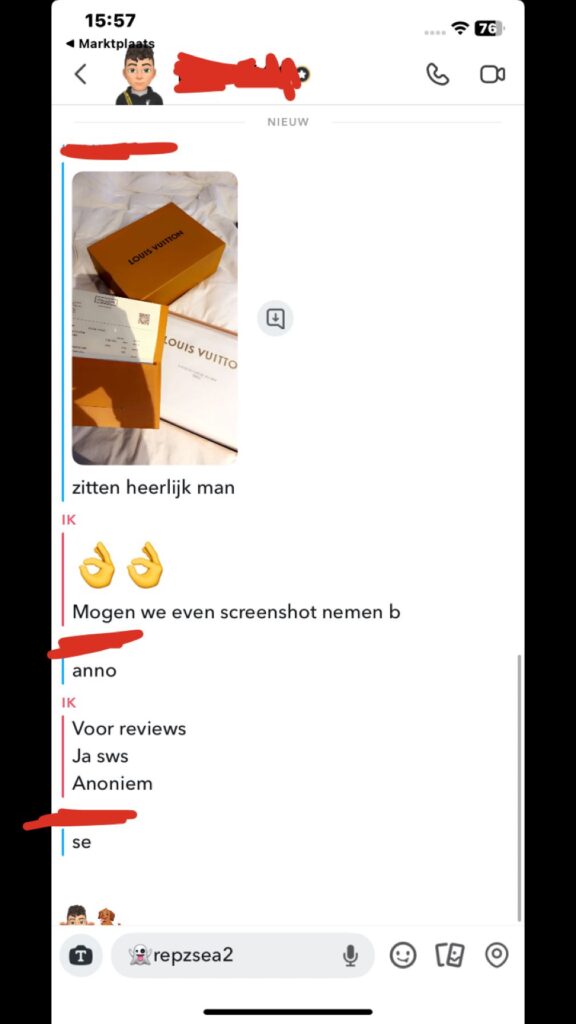This screenshot has height=1024, width=576.
Task: Tap the two OK hand emoji message
Action: pos(120,565)
